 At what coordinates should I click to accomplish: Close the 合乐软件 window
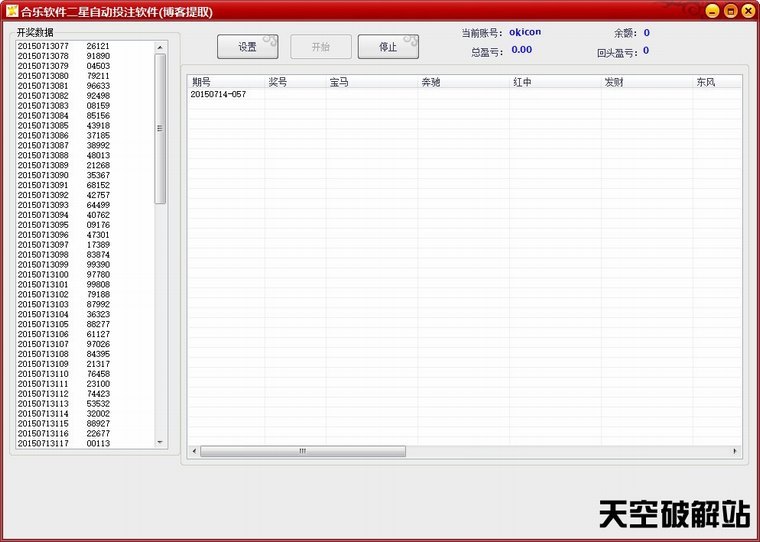(x=747, y=11)
